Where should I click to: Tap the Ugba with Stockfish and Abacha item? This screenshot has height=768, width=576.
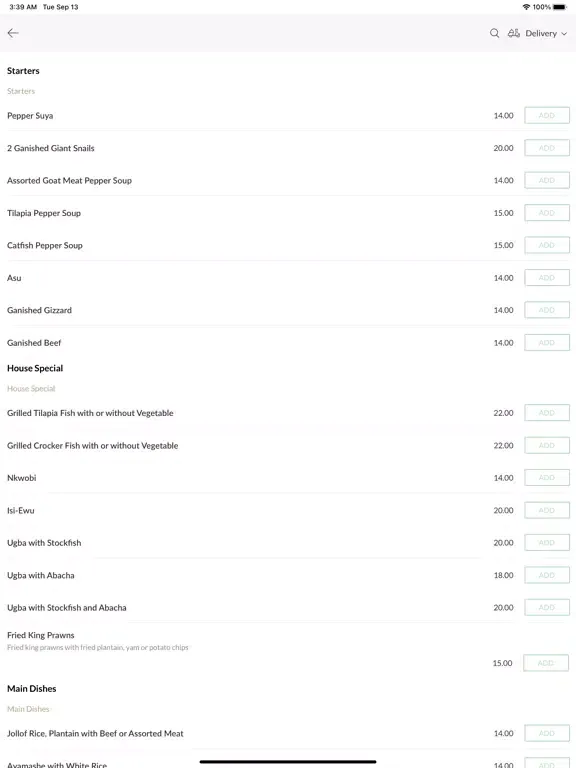67,608
